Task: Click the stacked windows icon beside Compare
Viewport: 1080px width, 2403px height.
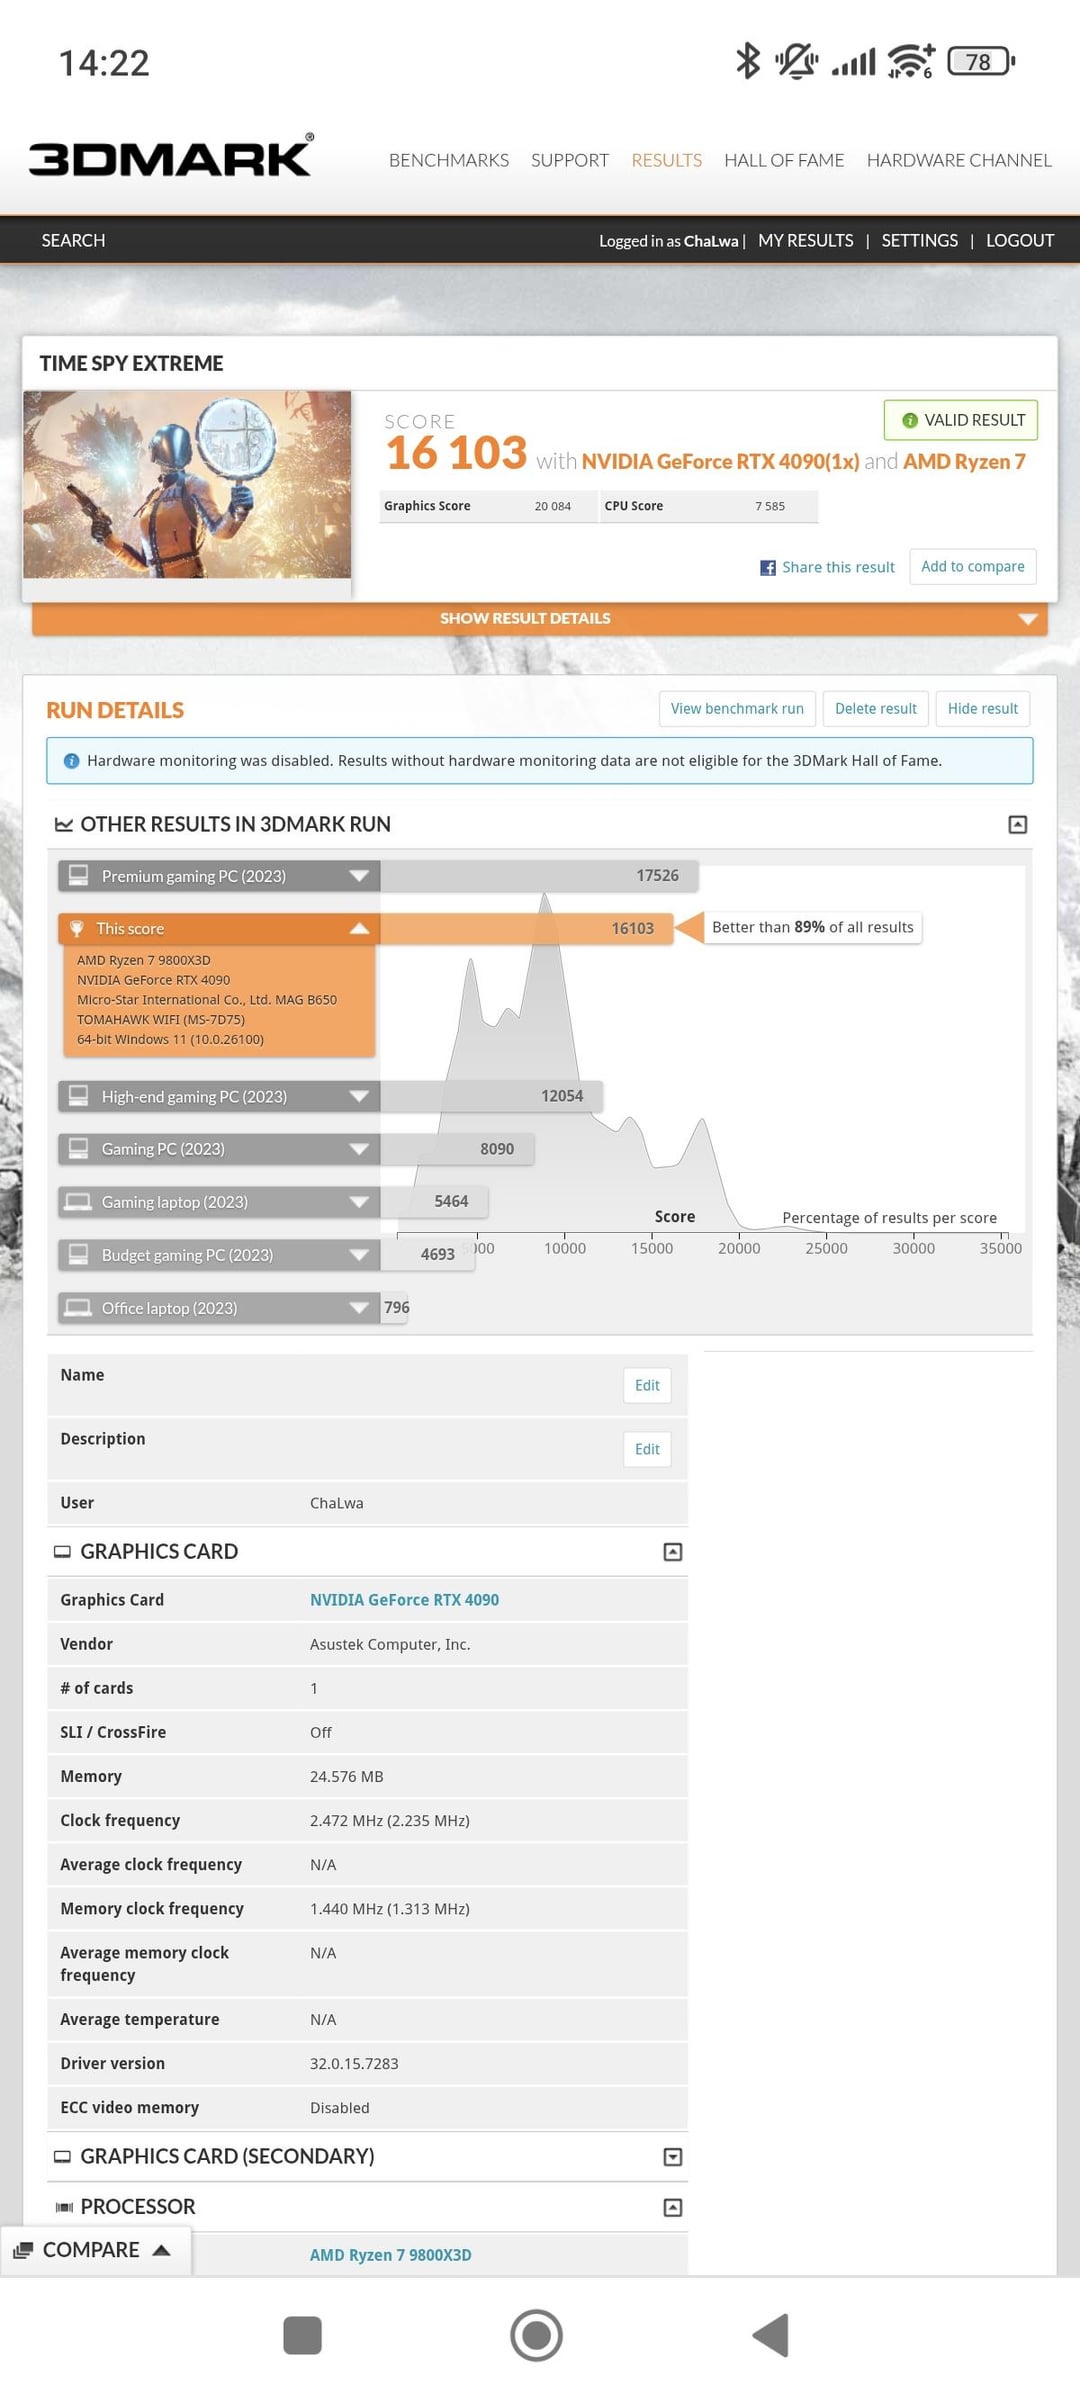Action: coord(23,2250)
